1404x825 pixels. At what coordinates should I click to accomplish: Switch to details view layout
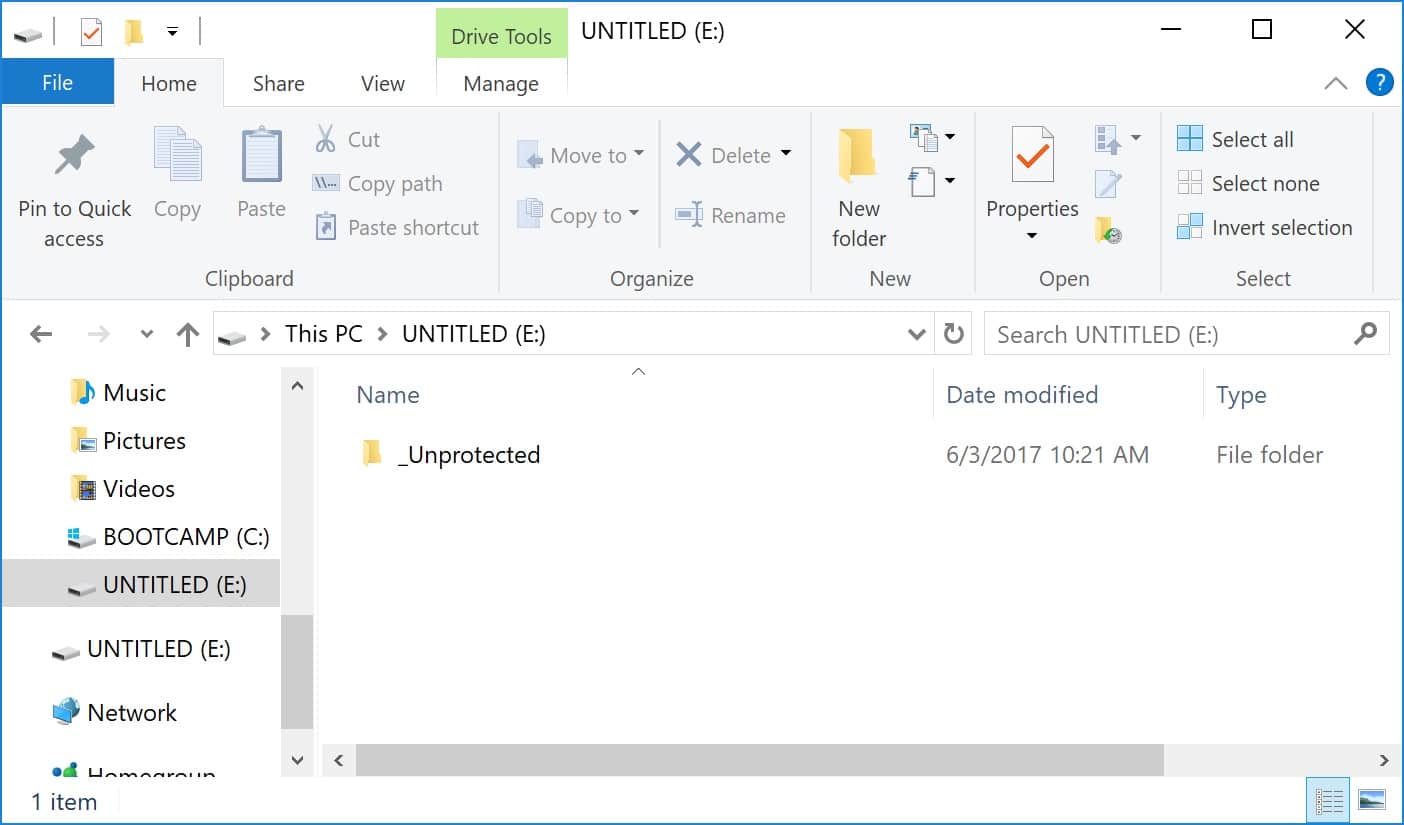click(1329, 800)
